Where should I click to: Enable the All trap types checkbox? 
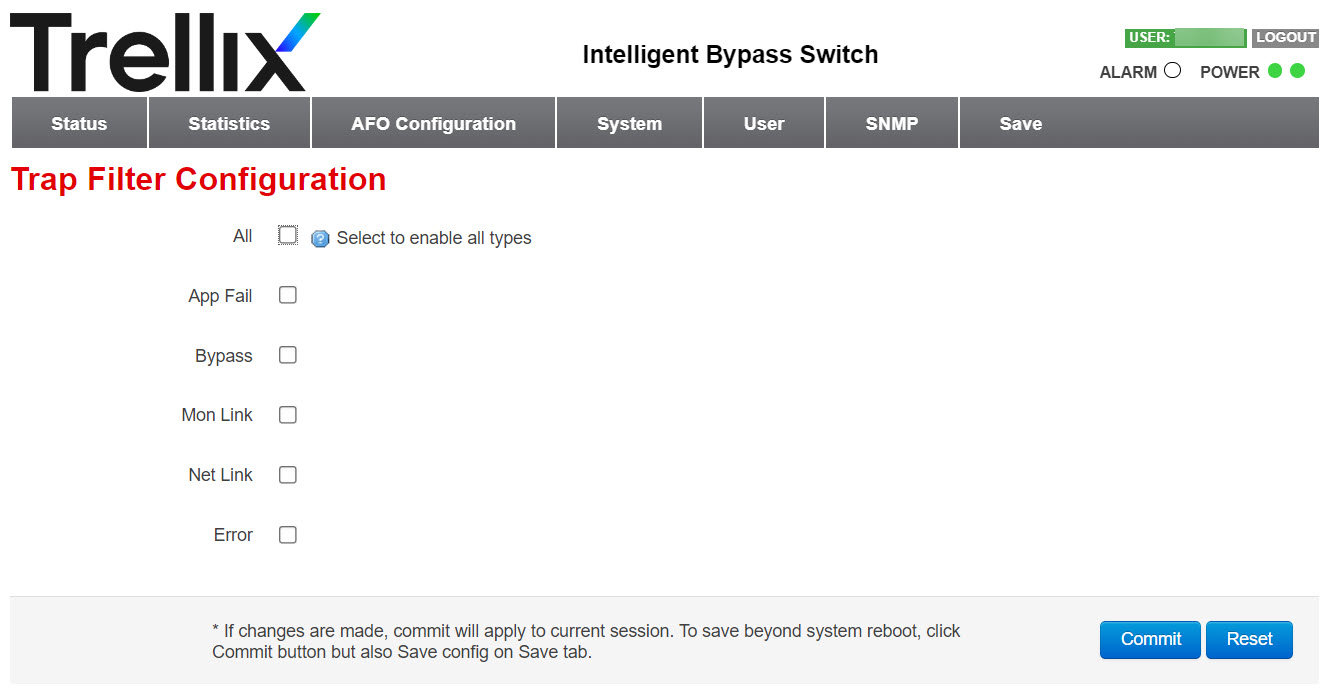coord(288,235)
